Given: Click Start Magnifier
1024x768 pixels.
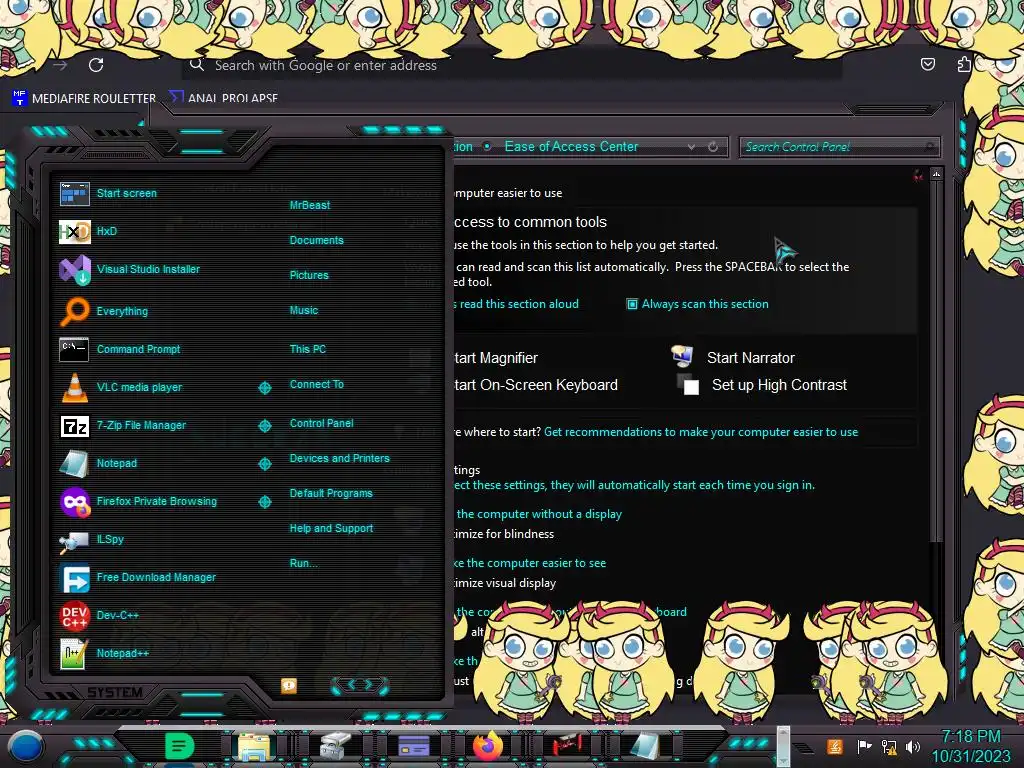Looking at the screenshot, I should pos(496,358).
